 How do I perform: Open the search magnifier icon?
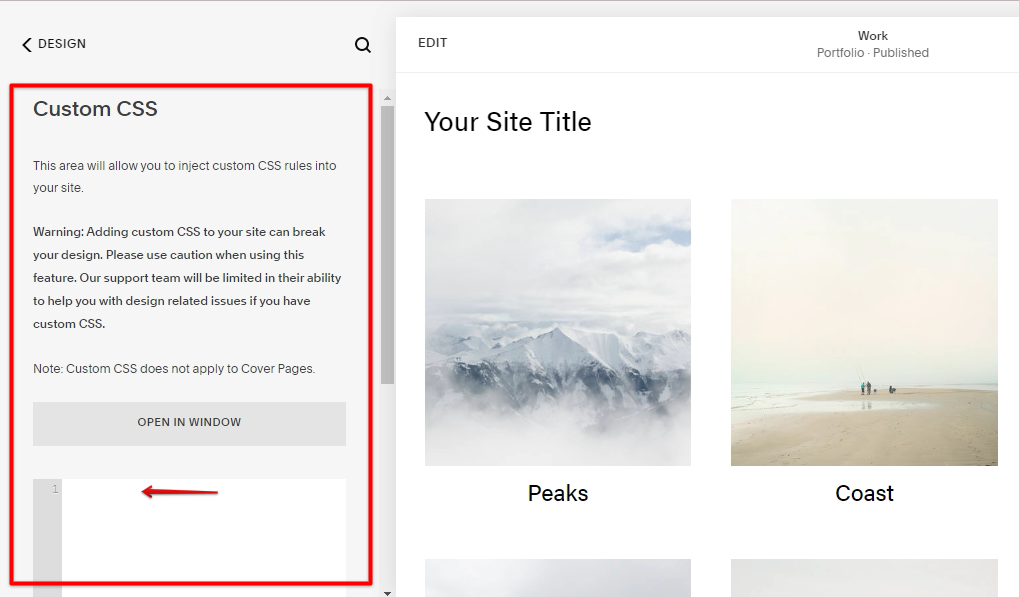click(363, 45)
